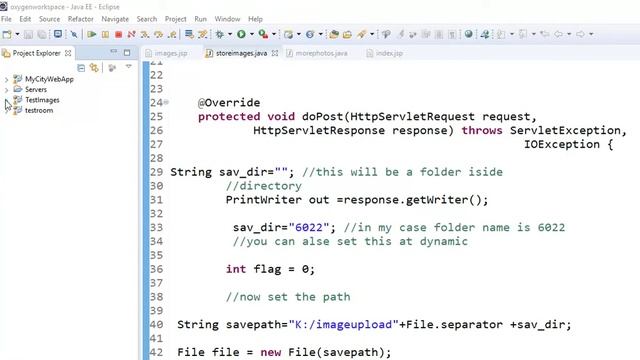Close the storeimages.java tab

click(275, 53)
